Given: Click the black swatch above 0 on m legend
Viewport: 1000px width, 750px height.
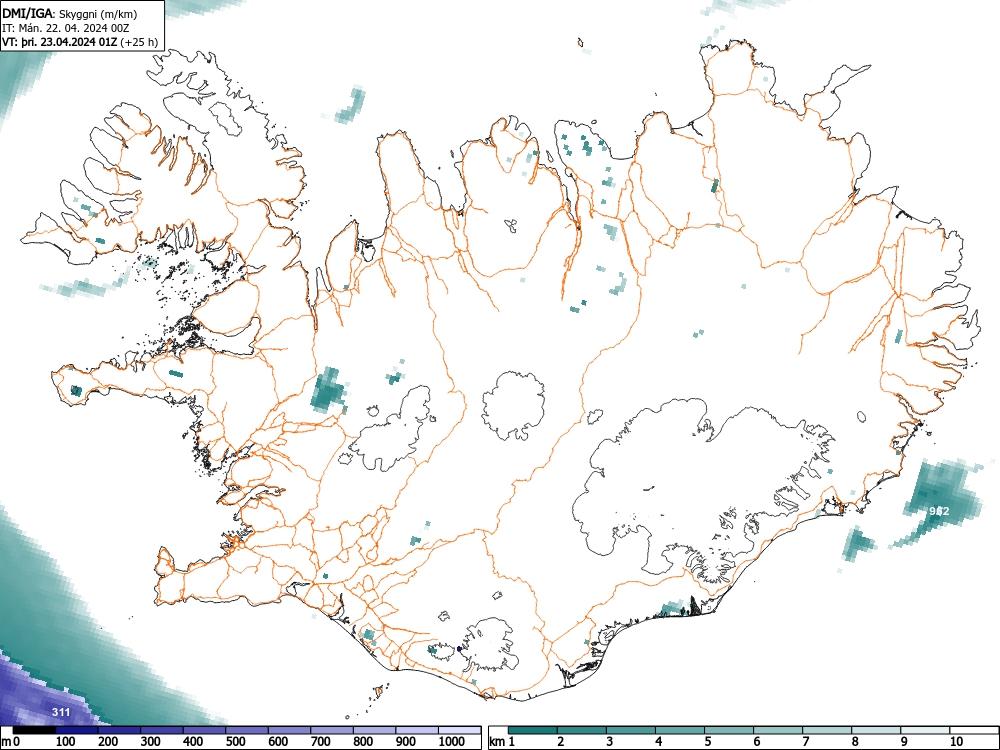Looking at the screenshot, I should pos(34,730).
